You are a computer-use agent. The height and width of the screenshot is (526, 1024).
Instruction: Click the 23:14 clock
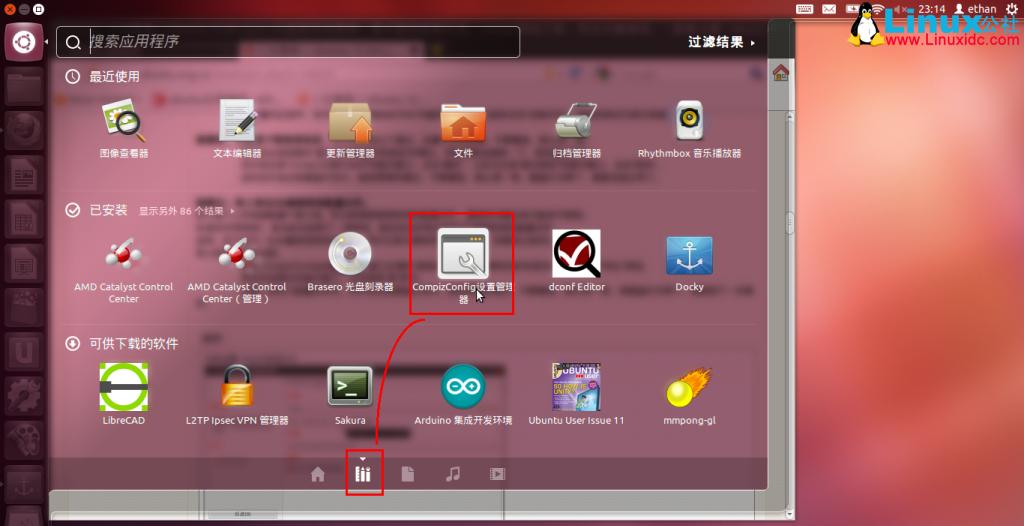point(931,8)
